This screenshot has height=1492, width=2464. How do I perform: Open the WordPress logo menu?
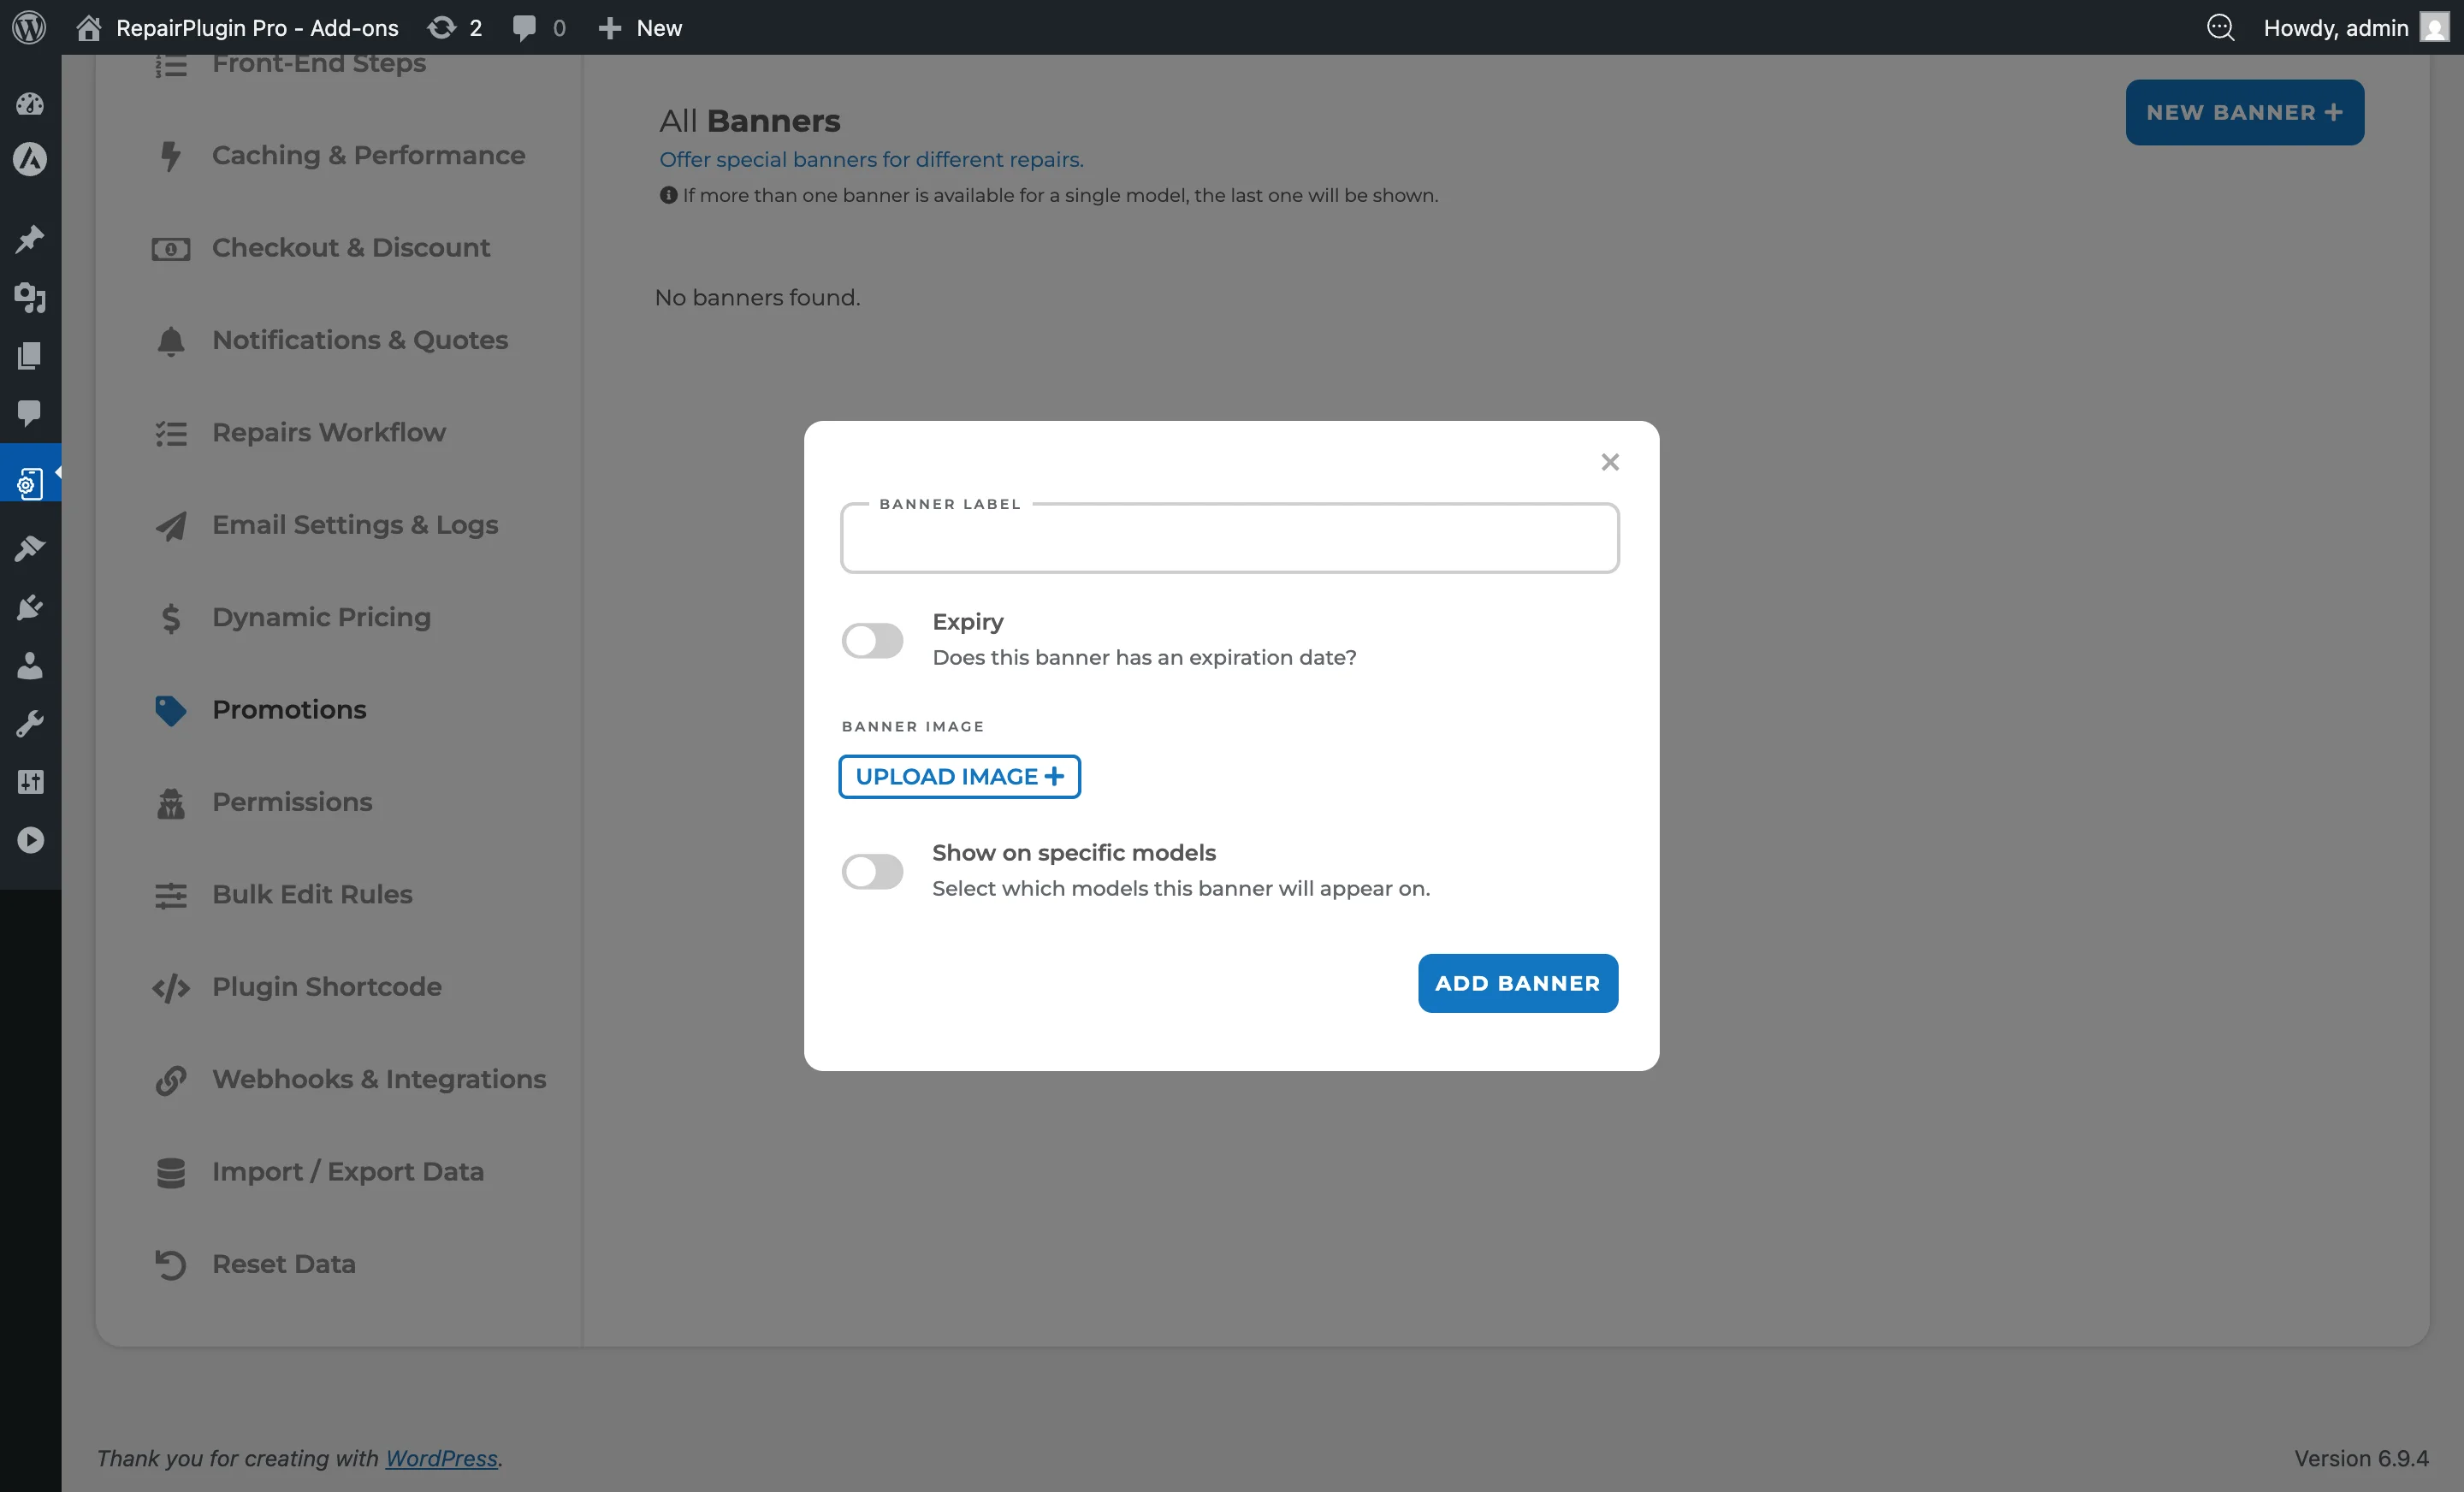pos(29,27)
